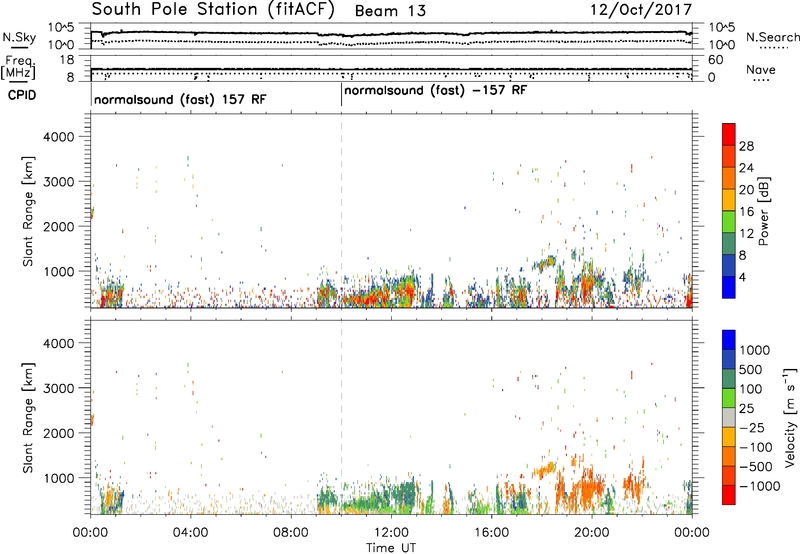Click 'Slant Range [km]' label of power panel
Viewport: 800px width, 554px height.
(x=28, y=211)
